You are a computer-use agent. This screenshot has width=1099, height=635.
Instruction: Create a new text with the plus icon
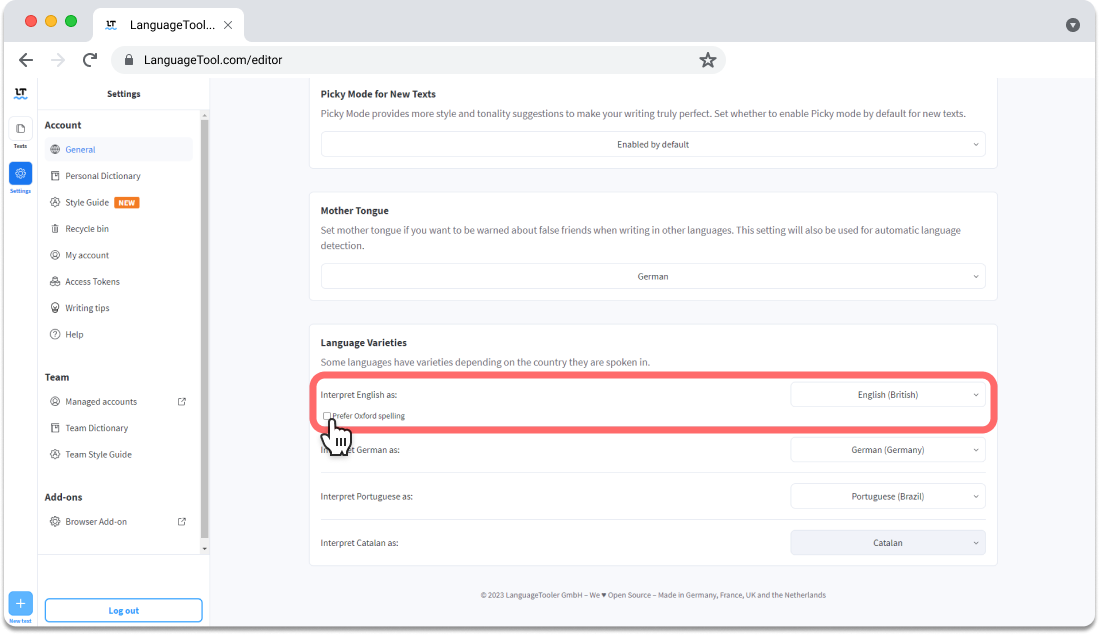pyautogui.click(x=20, y=603)
